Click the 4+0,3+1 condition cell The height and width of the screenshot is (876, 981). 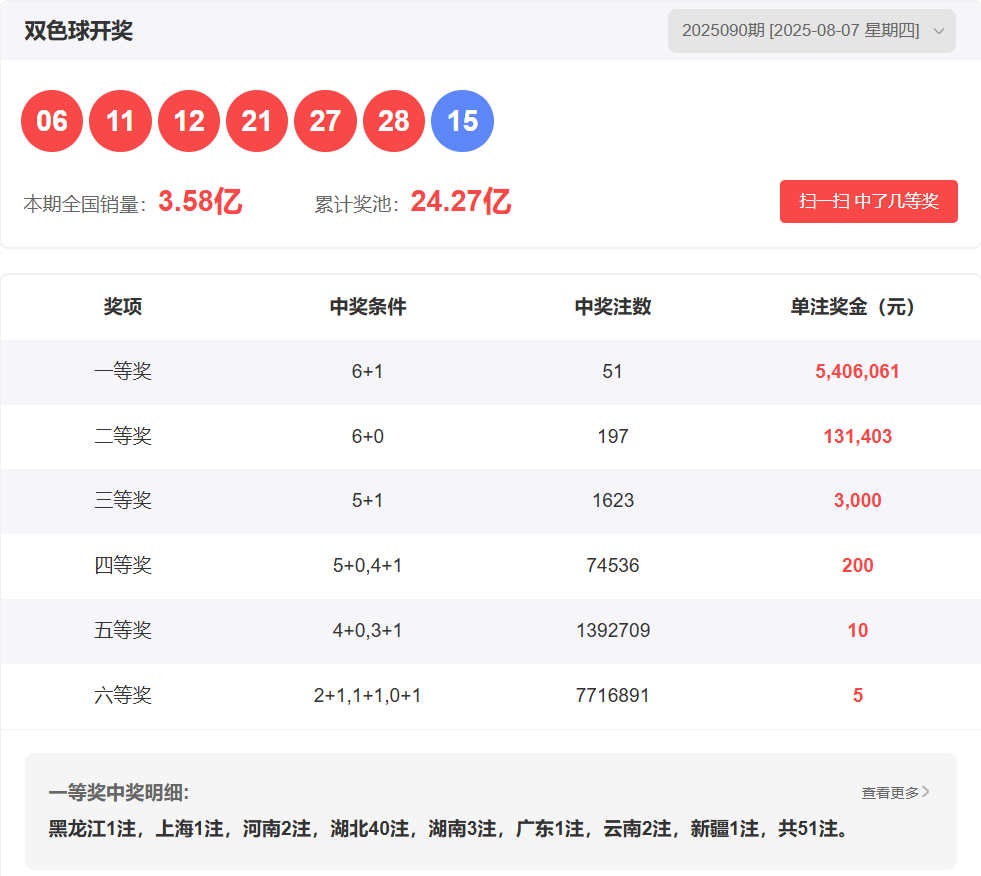coord(367,630)
